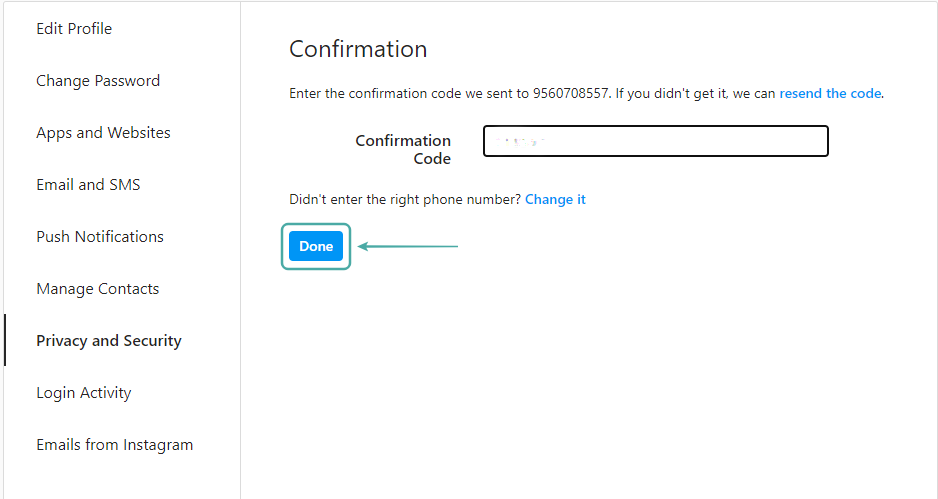The height and width of the screenshot is (499, 938).
Task: Open Privacy and Security section
Action: [109, 341]
